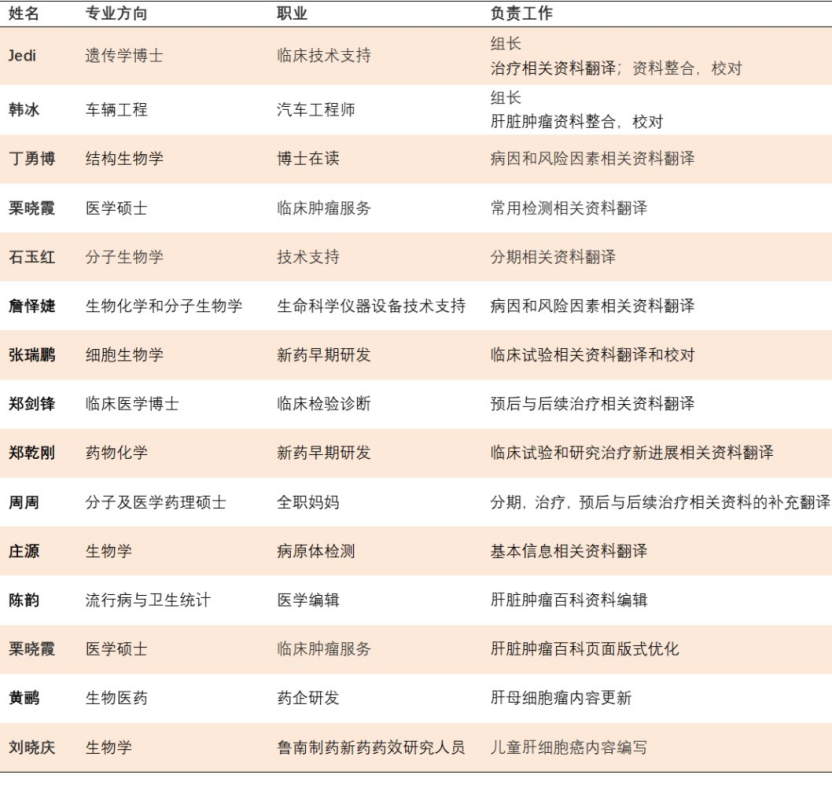Select the name Jedi in the first row
The image size is (832, 804).
(22, 56)
